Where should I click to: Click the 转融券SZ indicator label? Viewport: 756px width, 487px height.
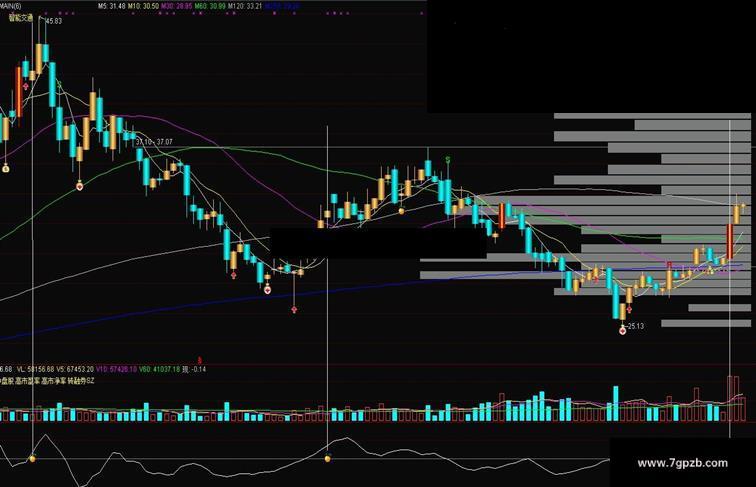[81, 381]
